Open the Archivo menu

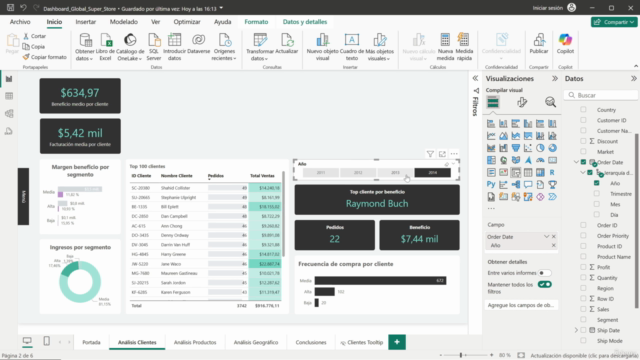[x=20, y=22]
